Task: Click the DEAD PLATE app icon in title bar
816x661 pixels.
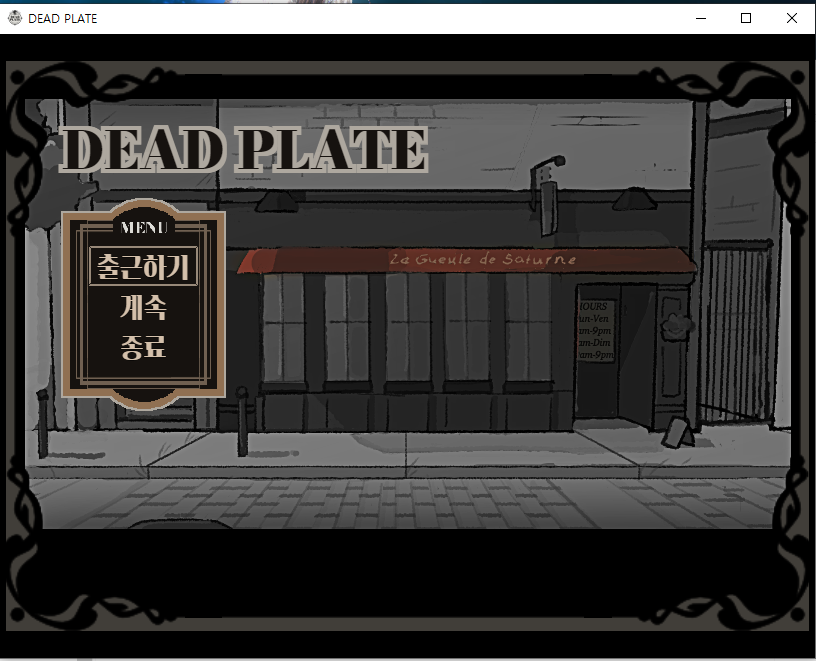Action: coord(15,18)
